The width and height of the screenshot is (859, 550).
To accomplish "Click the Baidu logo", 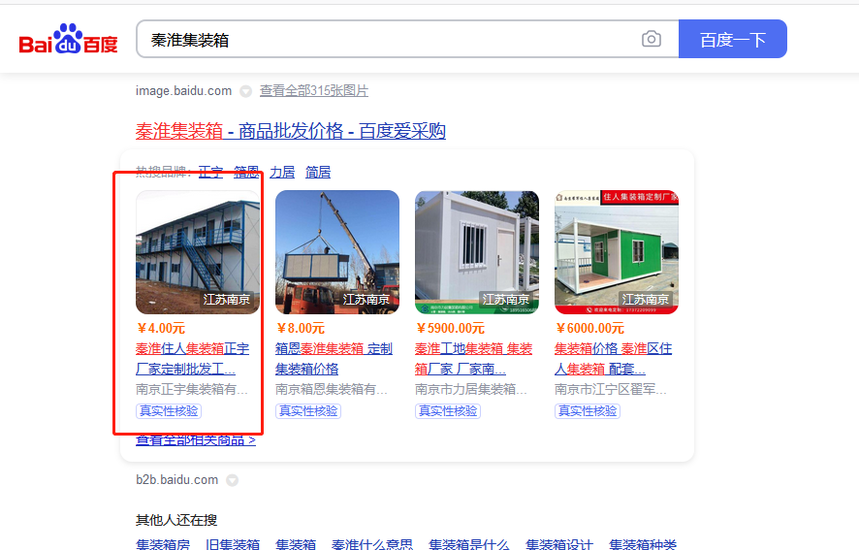I will point(68,39).
